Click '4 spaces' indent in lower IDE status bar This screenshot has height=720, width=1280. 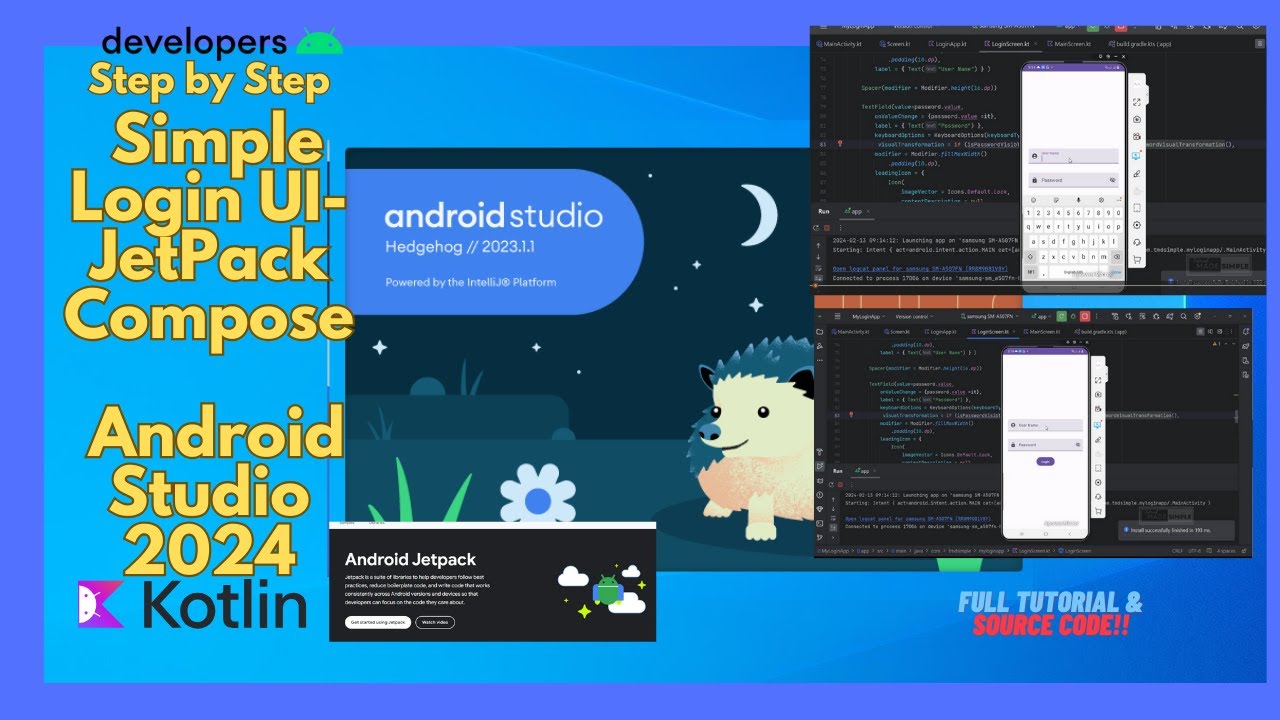click(1226, 551)
